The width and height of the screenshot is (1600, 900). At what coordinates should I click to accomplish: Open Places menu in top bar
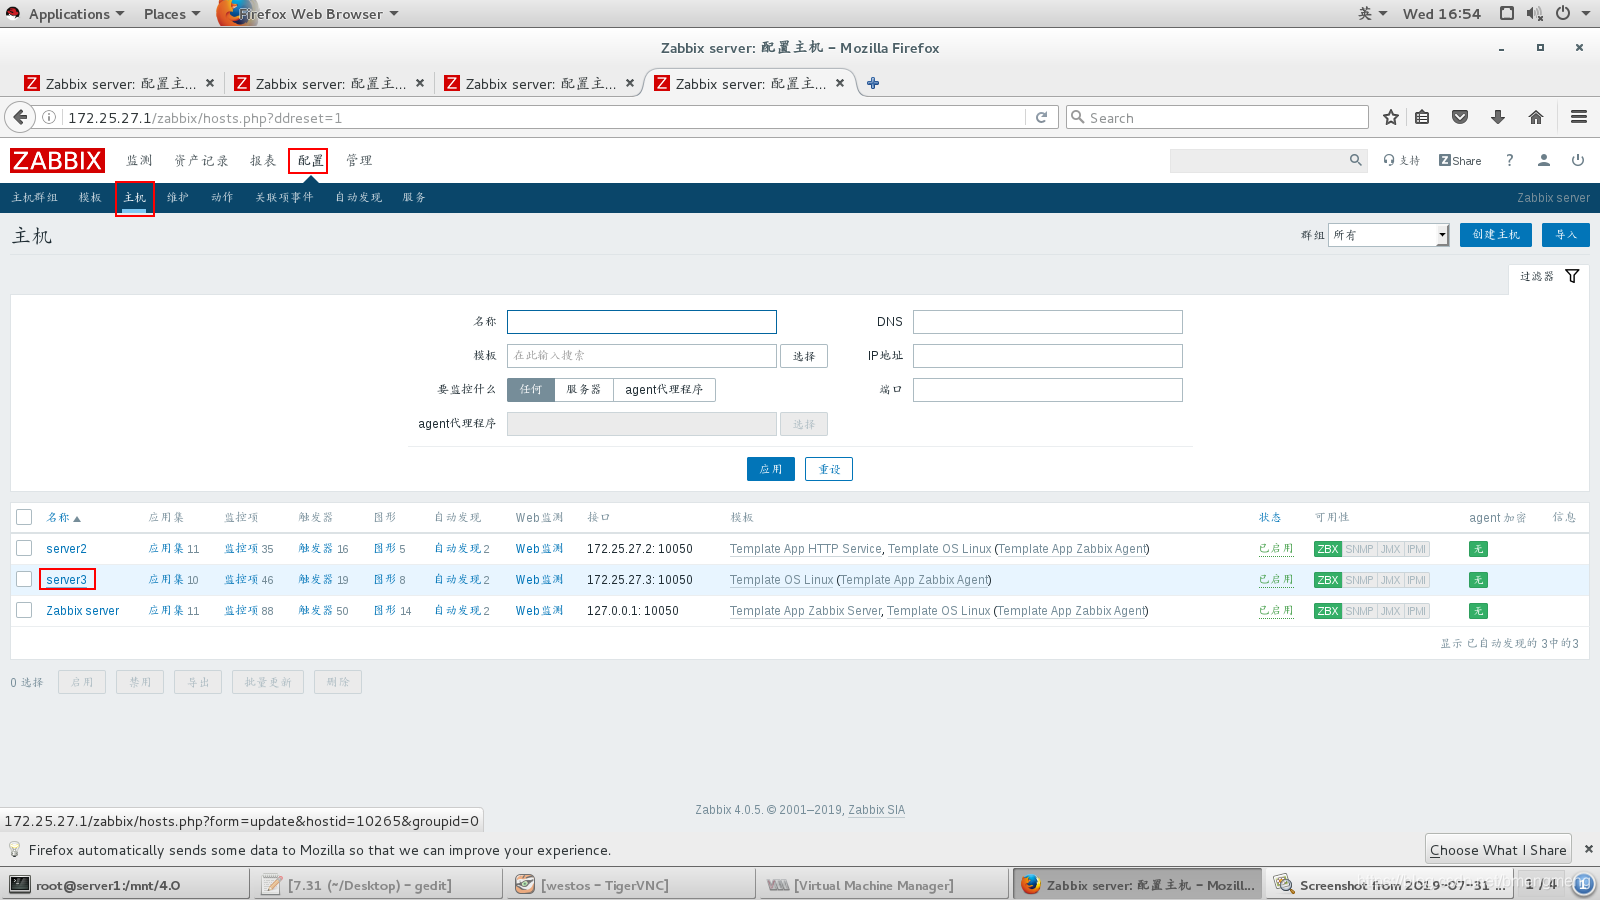pyautogui.click(x=172, y=14)
